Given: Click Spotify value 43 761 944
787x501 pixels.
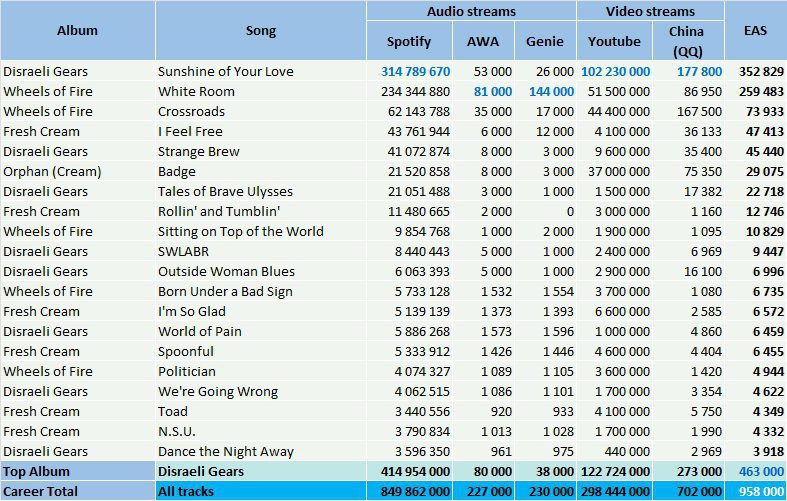Looking at the screenshot, I should point(419,132).
